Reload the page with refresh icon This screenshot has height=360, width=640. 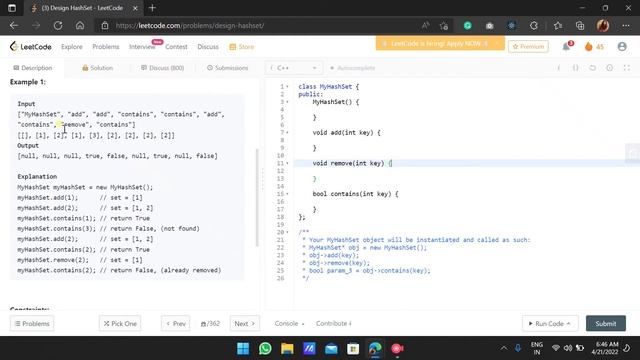[x=58, y=25]
